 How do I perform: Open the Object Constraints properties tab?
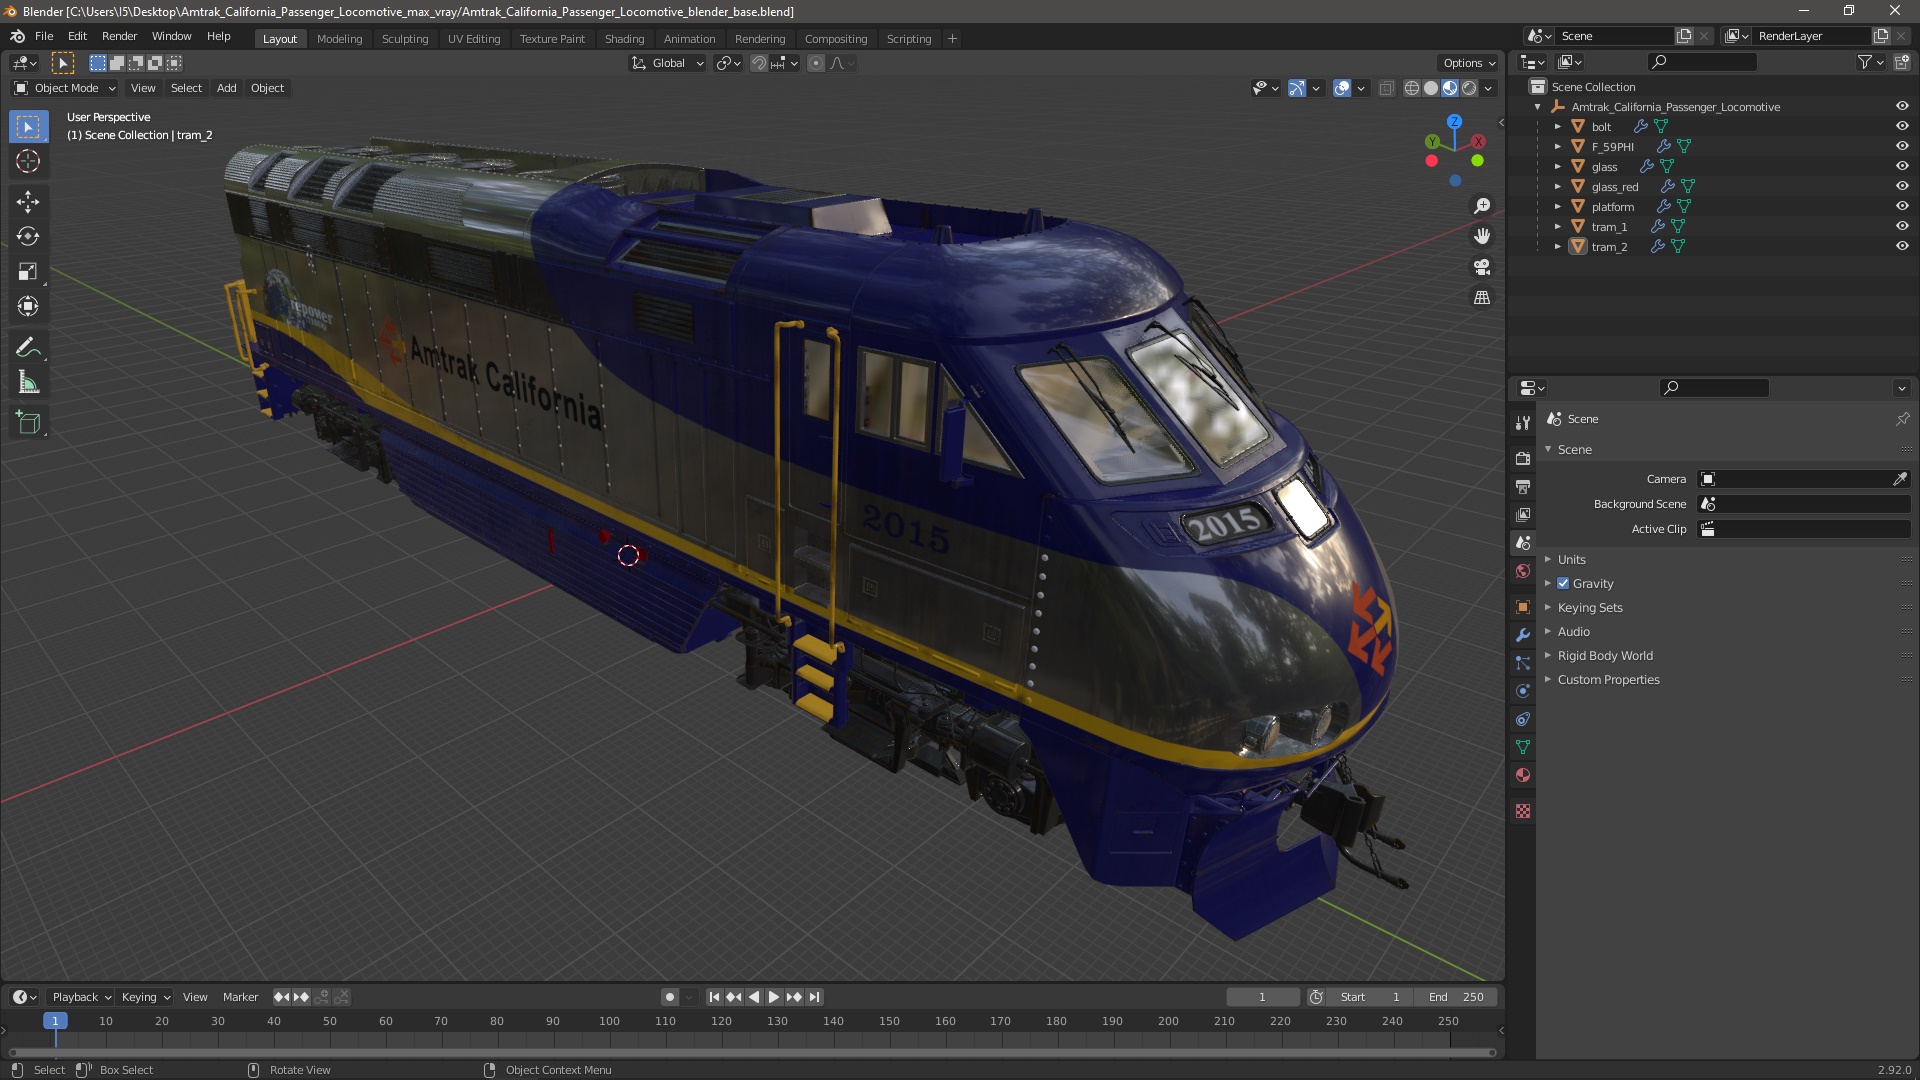pos(1522,719)
